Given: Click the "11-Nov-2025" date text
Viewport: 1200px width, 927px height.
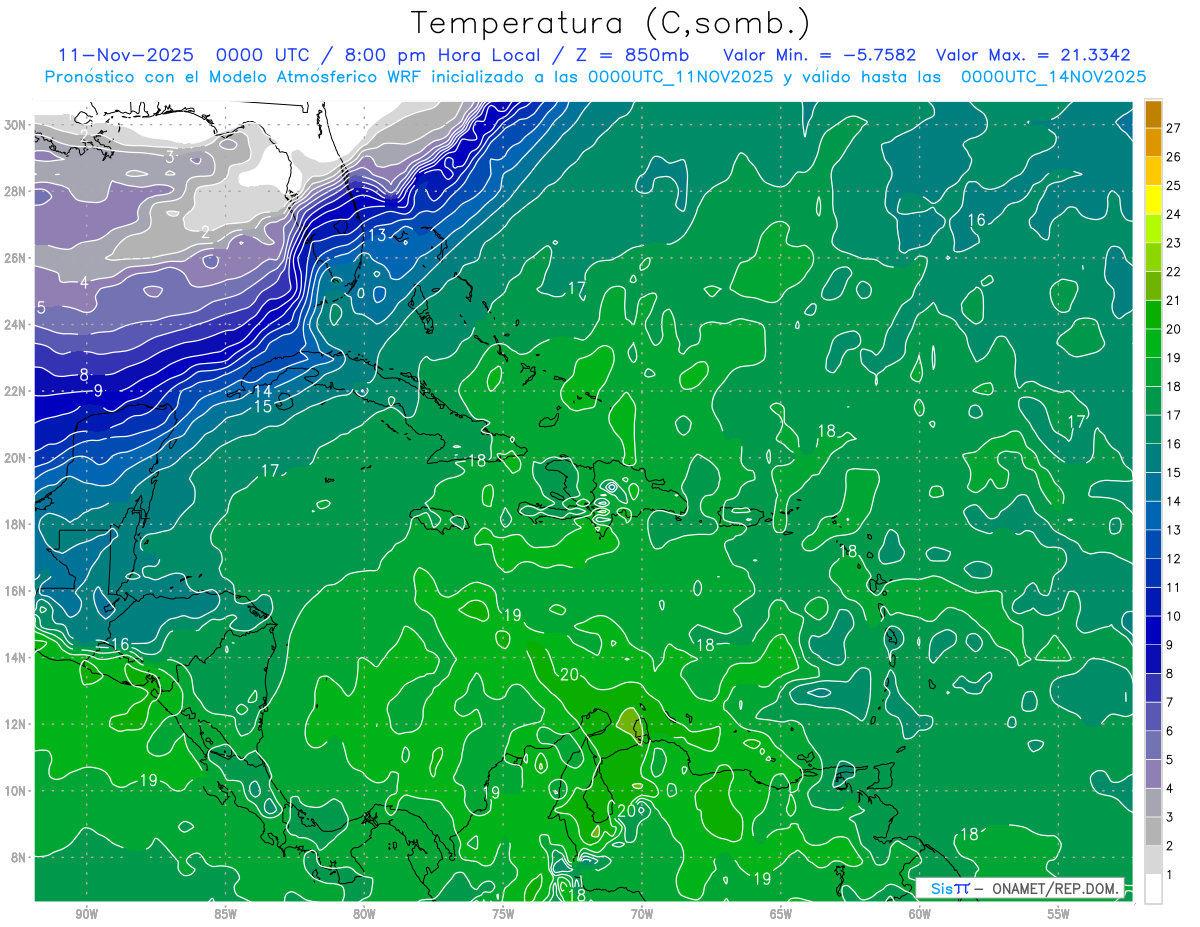Looking at the screenshot, I should coord(126,55).
